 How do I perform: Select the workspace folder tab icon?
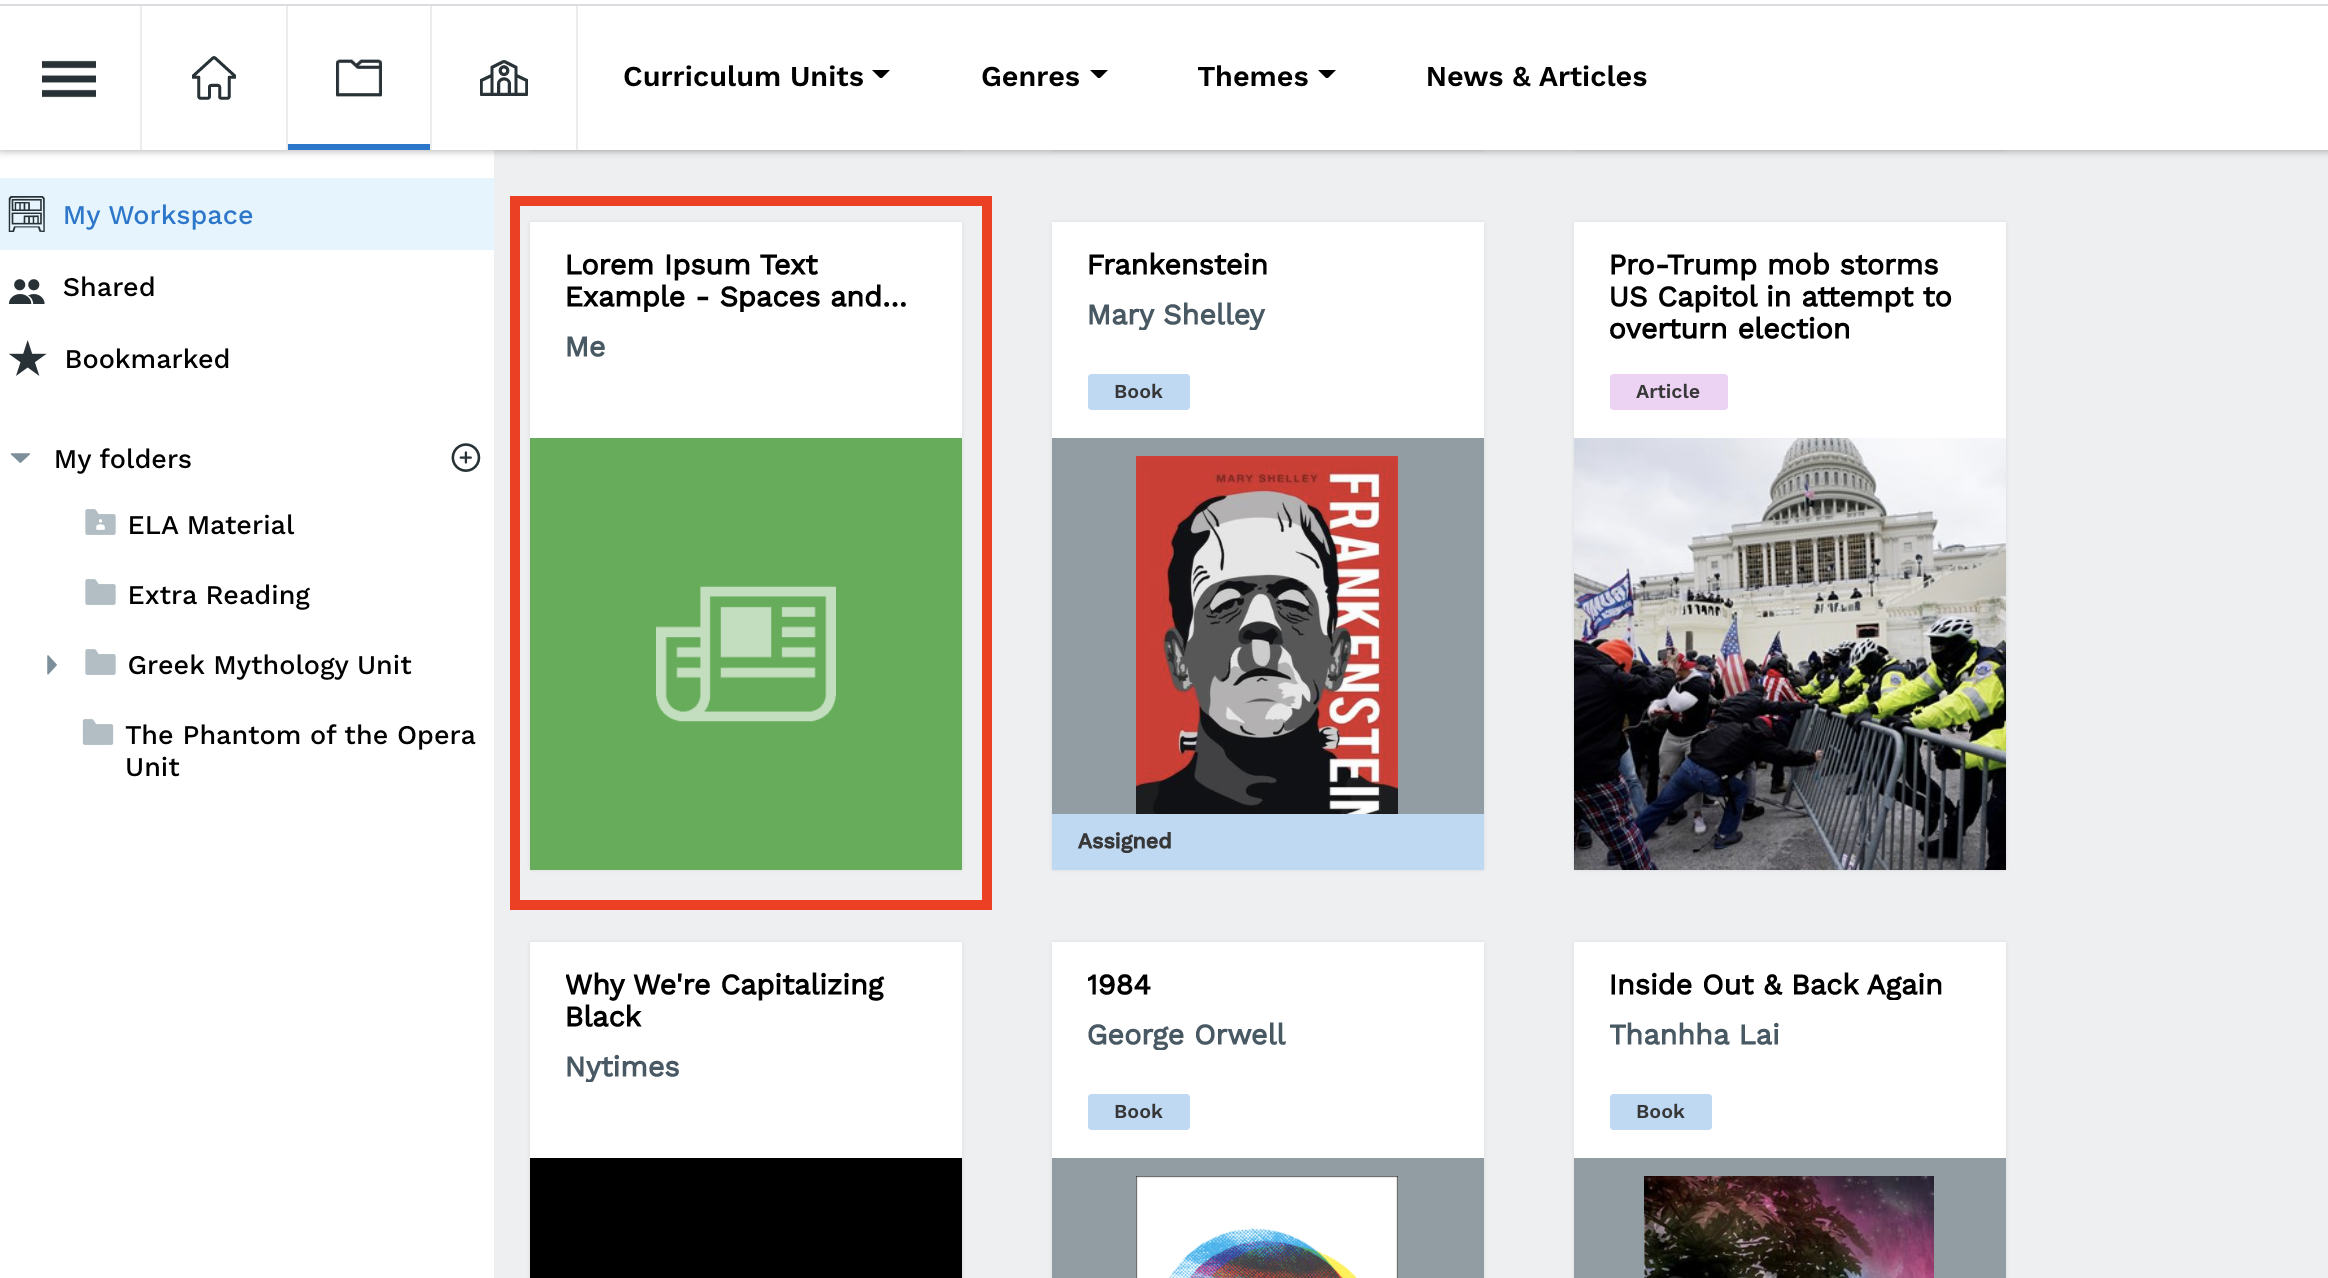pos(359,78)
